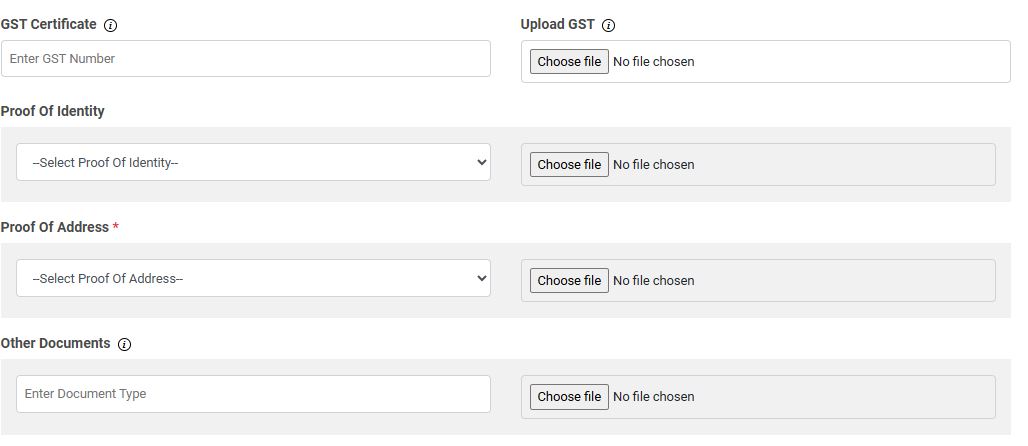Screen dimensions: 1028x446
Task: Open the Select Proof Of Identity dropdown
Action: pos(253,163)
